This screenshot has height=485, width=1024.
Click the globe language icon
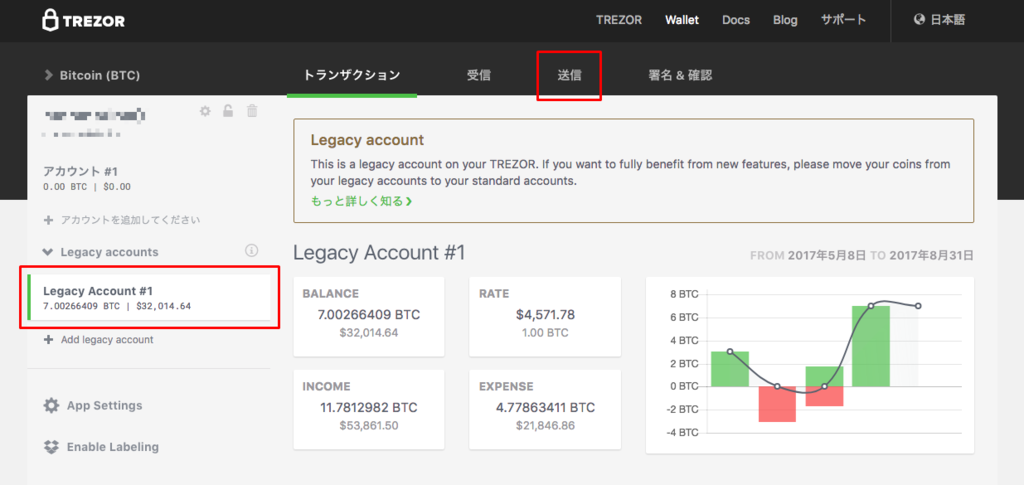point(919,20)
